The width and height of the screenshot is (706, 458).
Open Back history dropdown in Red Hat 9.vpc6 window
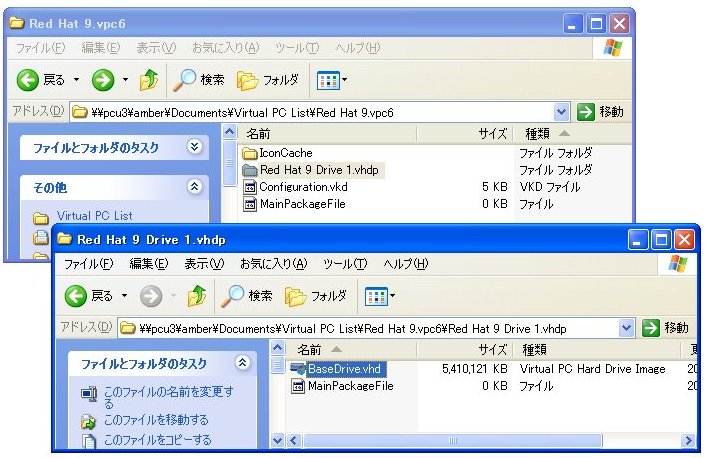(77, 80)
